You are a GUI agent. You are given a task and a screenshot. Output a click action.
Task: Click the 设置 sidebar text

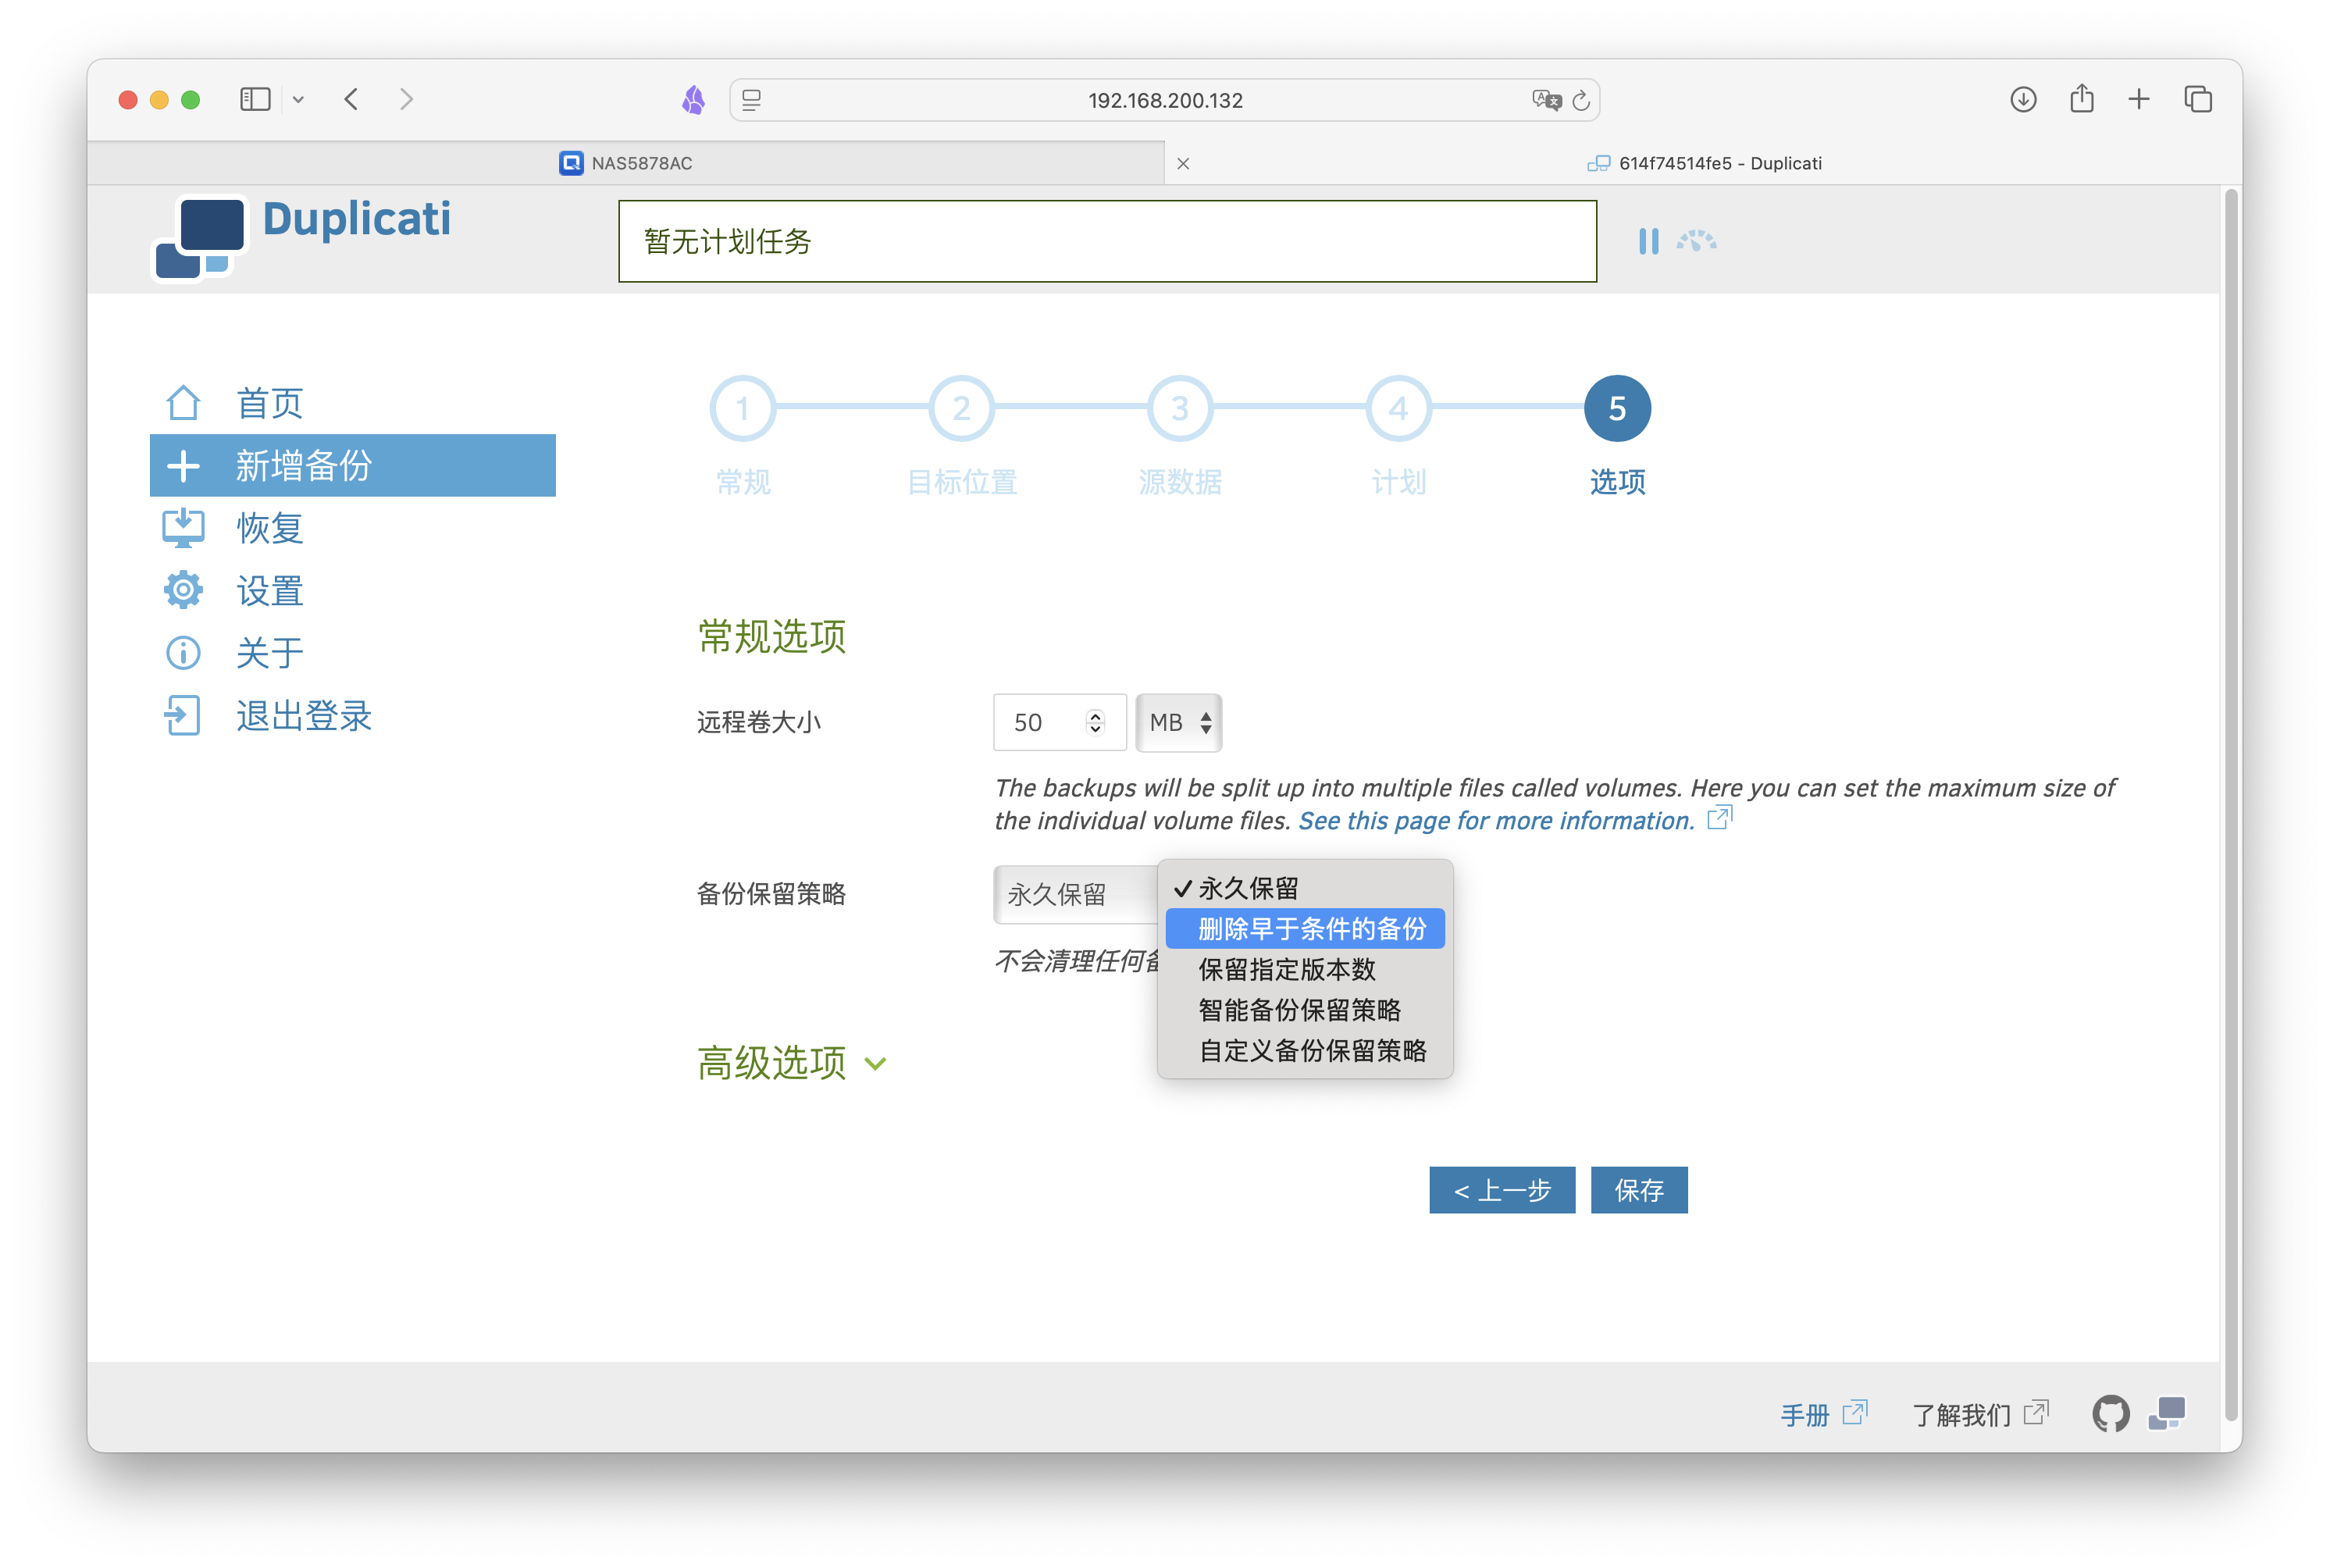coord(269,590)
